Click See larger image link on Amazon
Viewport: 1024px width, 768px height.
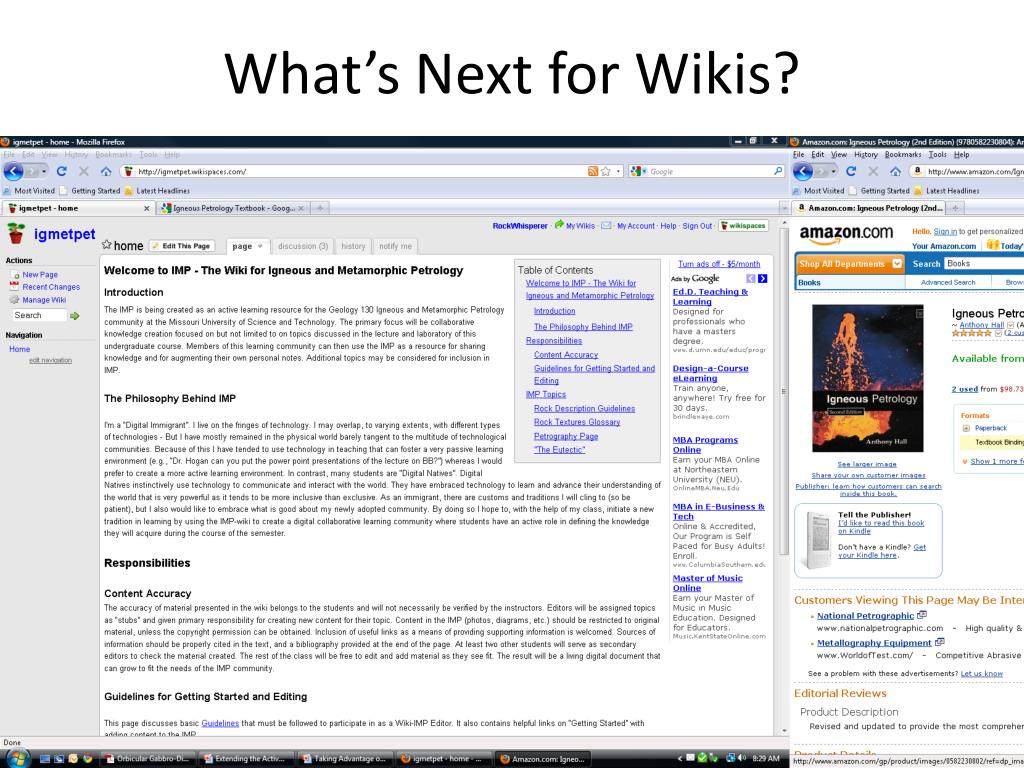(867, 464)
